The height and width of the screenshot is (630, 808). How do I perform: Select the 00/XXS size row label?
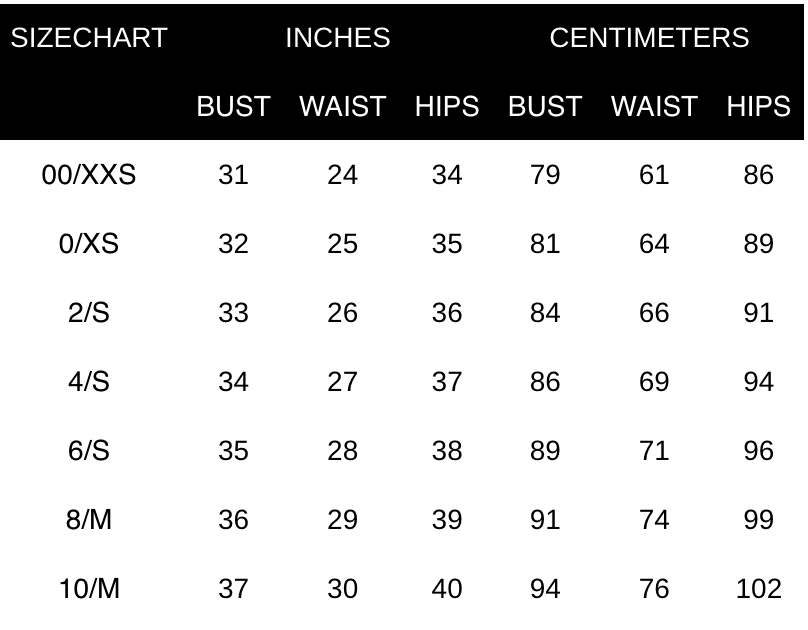(x=89, y=175)
